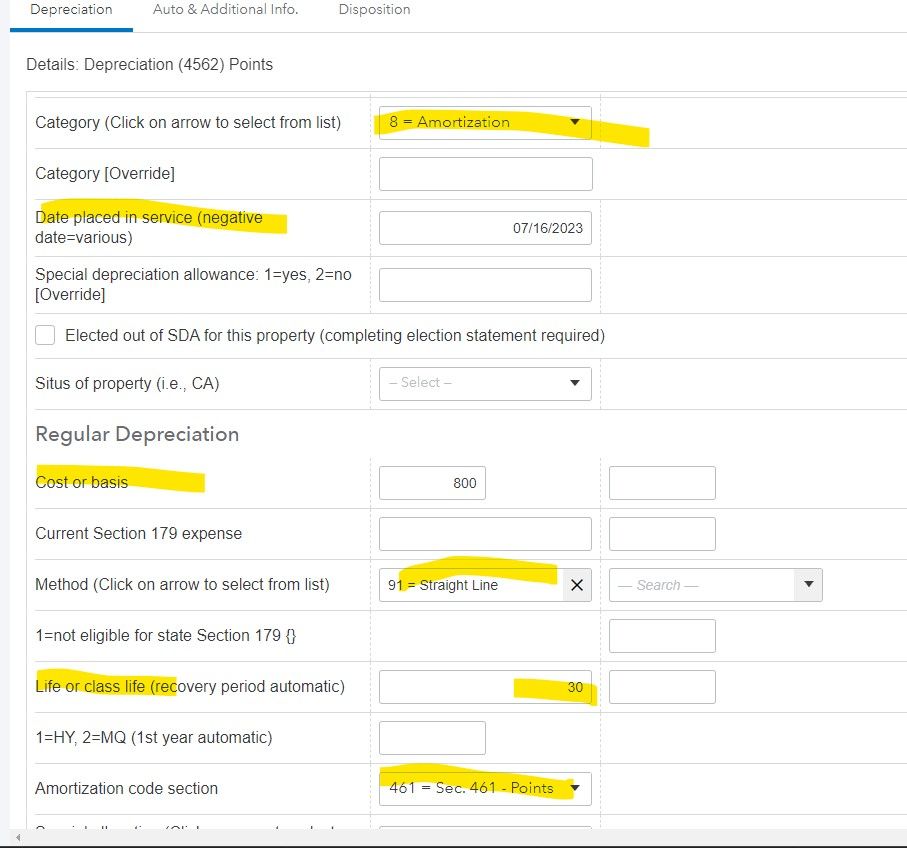Open the Disposition tab
This screenshot has width=907, height=848.
click(374, 10)
